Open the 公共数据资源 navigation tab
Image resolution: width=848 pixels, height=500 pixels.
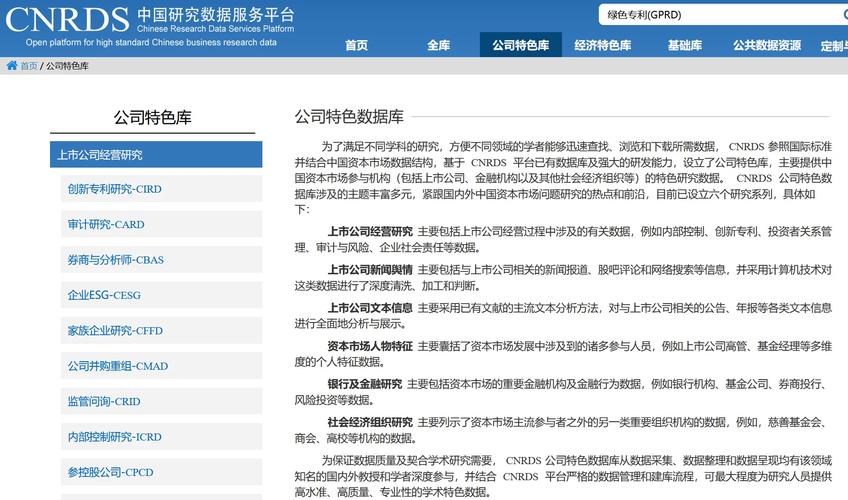(x=767, y=45)
